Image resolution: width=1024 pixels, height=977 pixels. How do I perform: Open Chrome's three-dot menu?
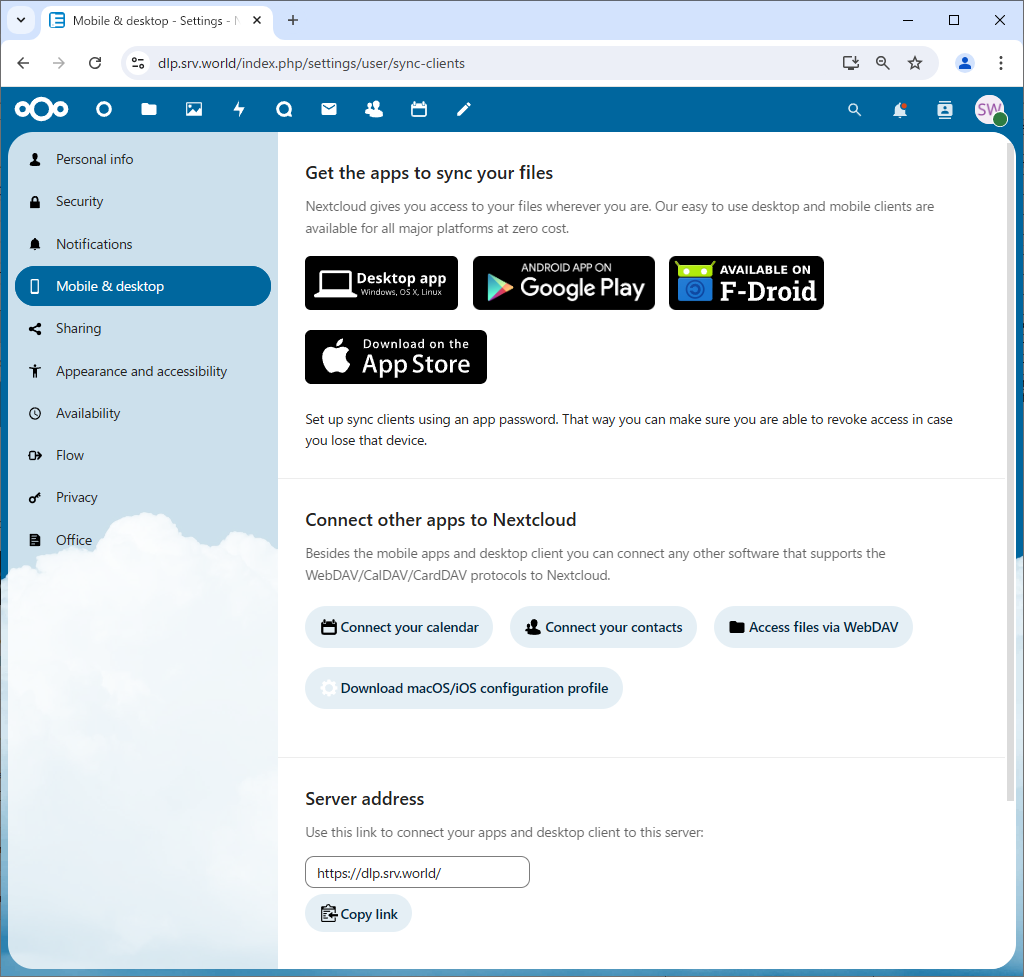tap(1000, 63)
